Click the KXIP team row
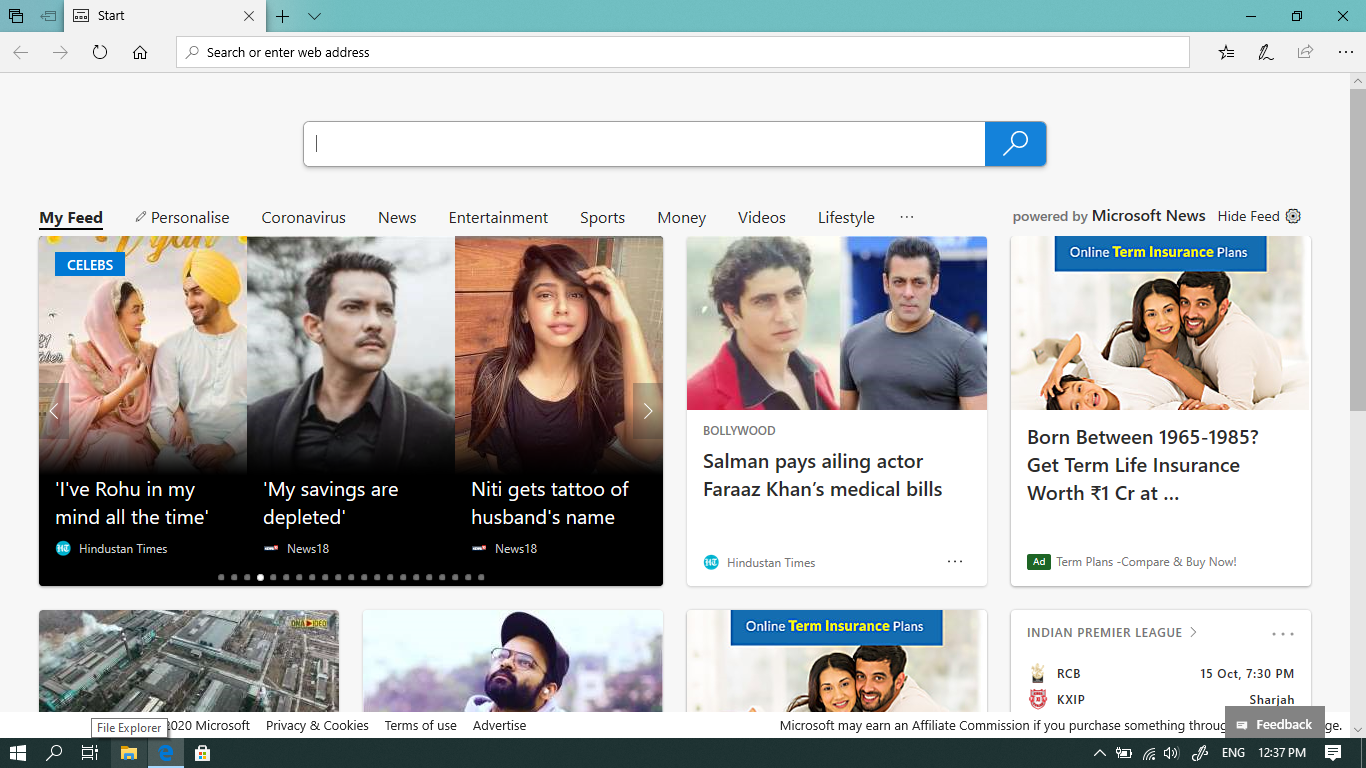Viewport: 1366px width, 768px height. (x=1161, y=699)
